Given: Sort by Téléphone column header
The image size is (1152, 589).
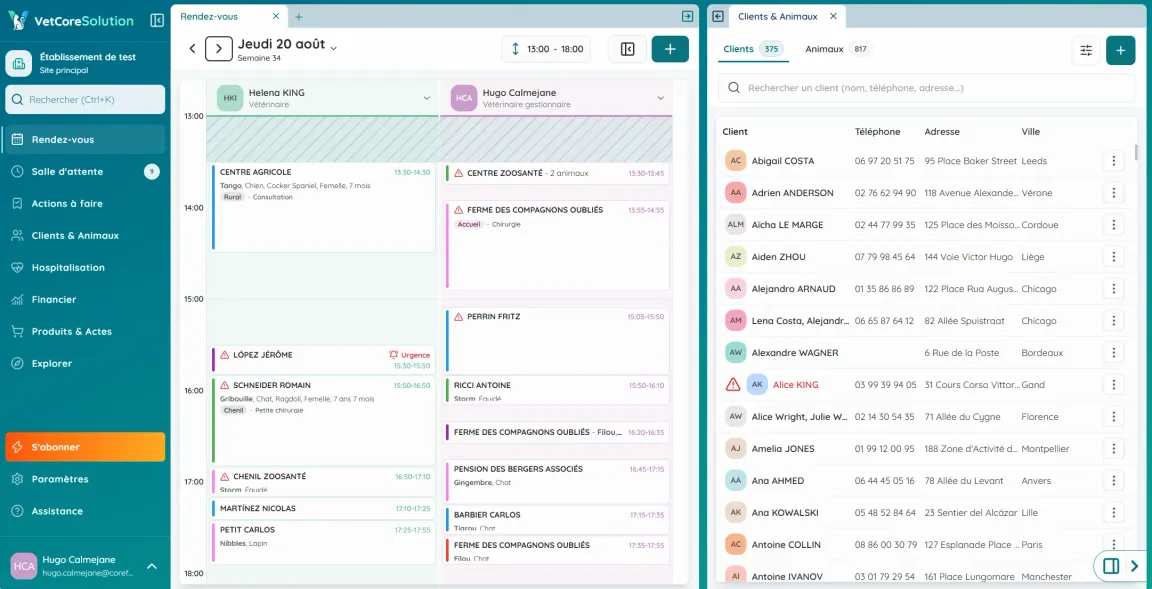Looking at the screenshot, I should (877, 132).
